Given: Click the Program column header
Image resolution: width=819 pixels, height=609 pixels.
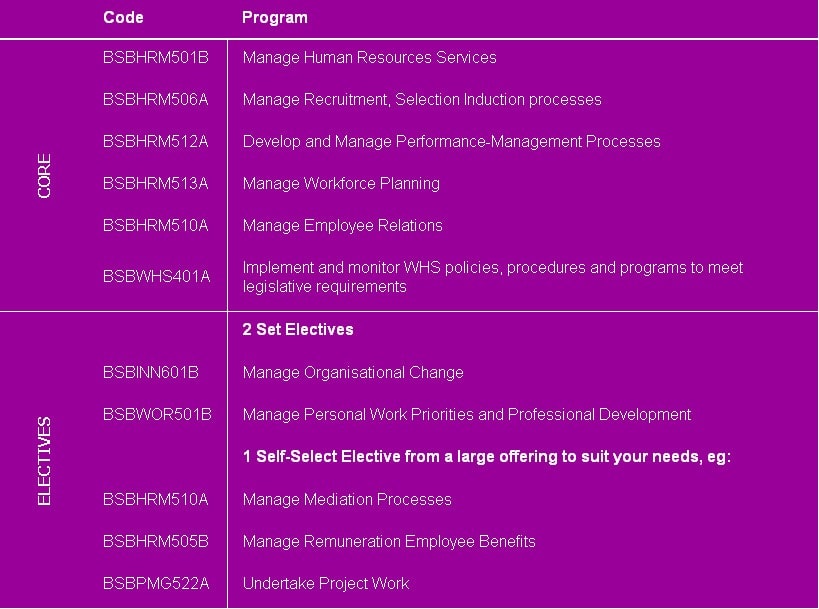Looking at the screenshot, I should (x=275, y=18).
